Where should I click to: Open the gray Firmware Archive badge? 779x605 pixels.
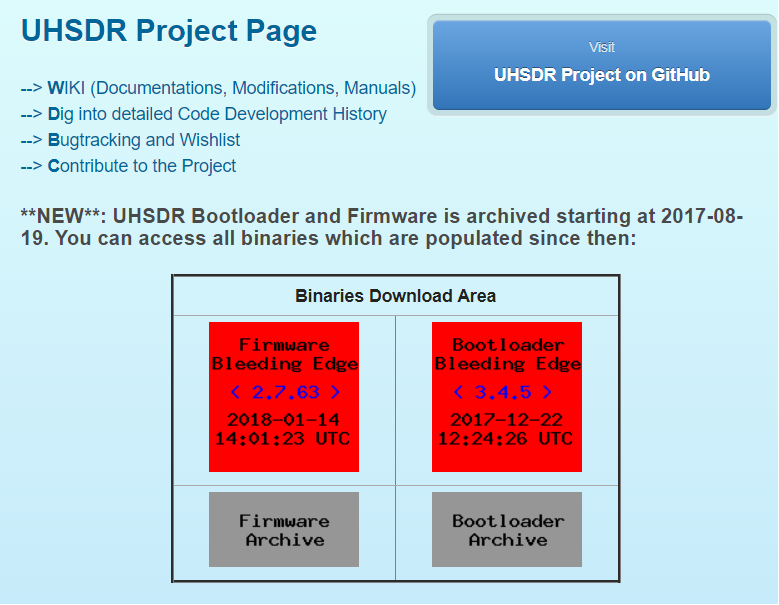(x=284, y=530)
